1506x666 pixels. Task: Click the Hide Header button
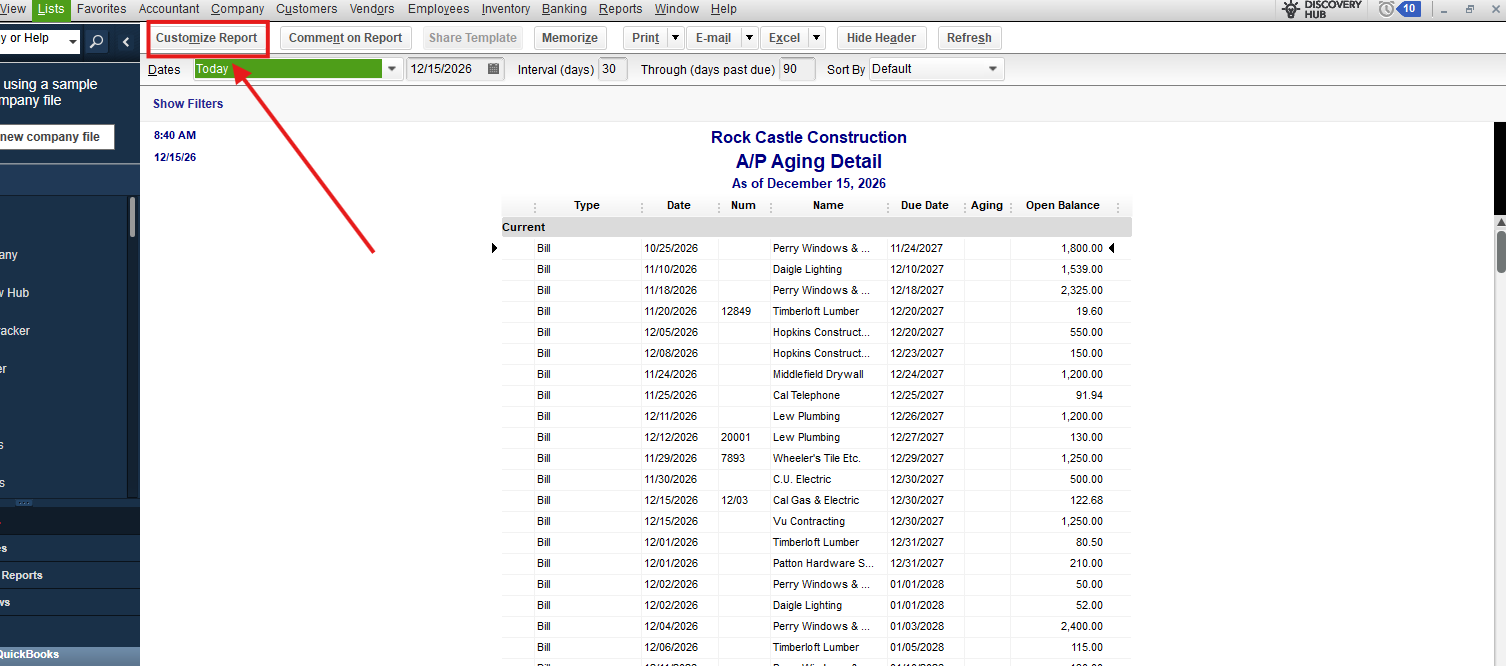[882, 38]
